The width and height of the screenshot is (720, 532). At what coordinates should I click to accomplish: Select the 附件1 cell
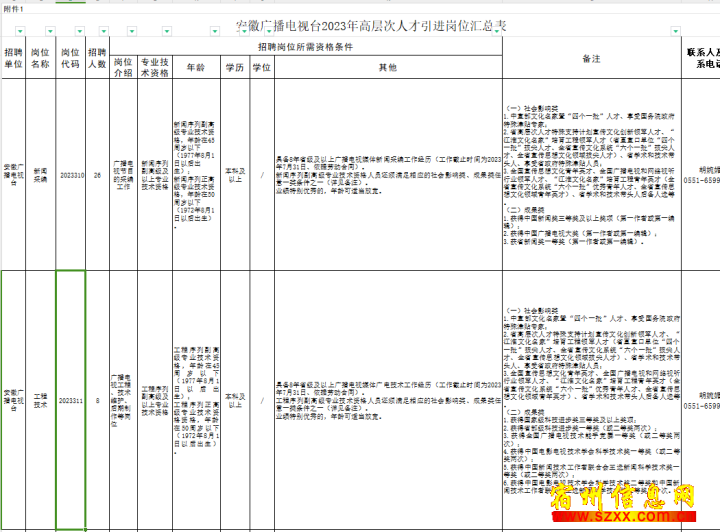pyautogui.click(x=13, y=9)
